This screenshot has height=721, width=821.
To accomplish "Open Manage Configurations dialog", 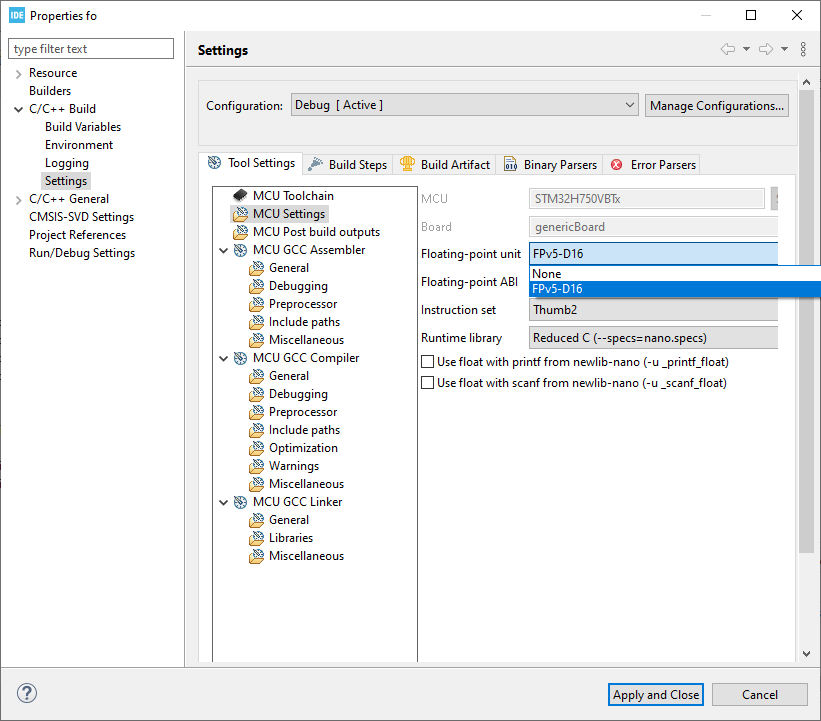I will [717, 106].
